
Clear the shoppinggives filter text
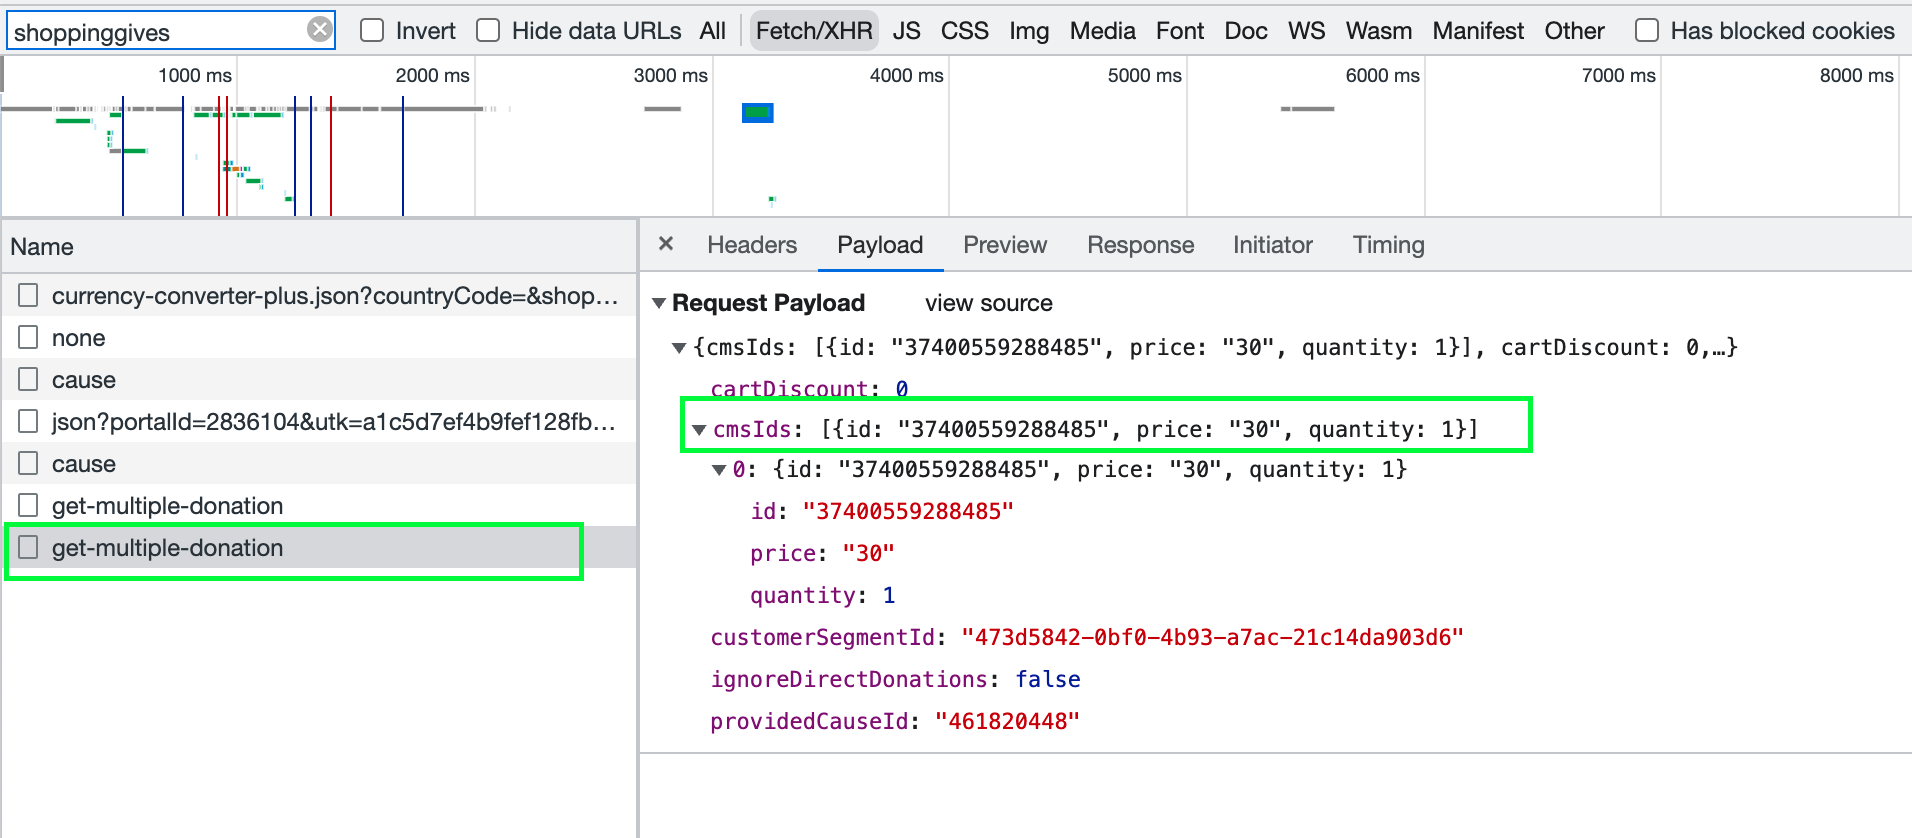320,29
